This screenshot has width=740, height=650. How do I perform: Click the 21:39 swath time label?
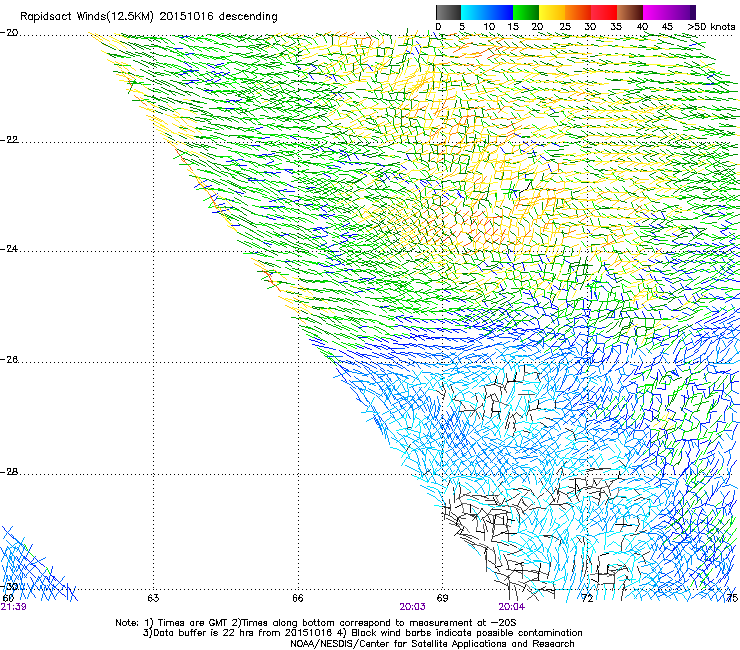coord(14,607)
